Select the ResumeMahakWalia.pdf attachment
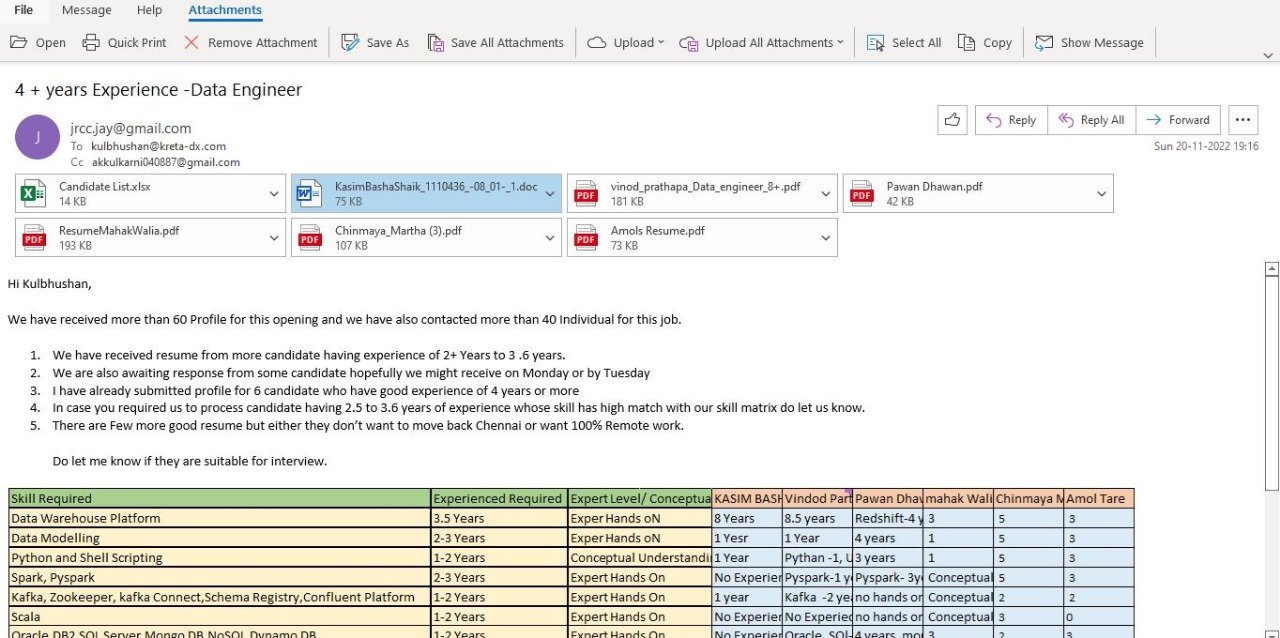 (x=140, y=237)
